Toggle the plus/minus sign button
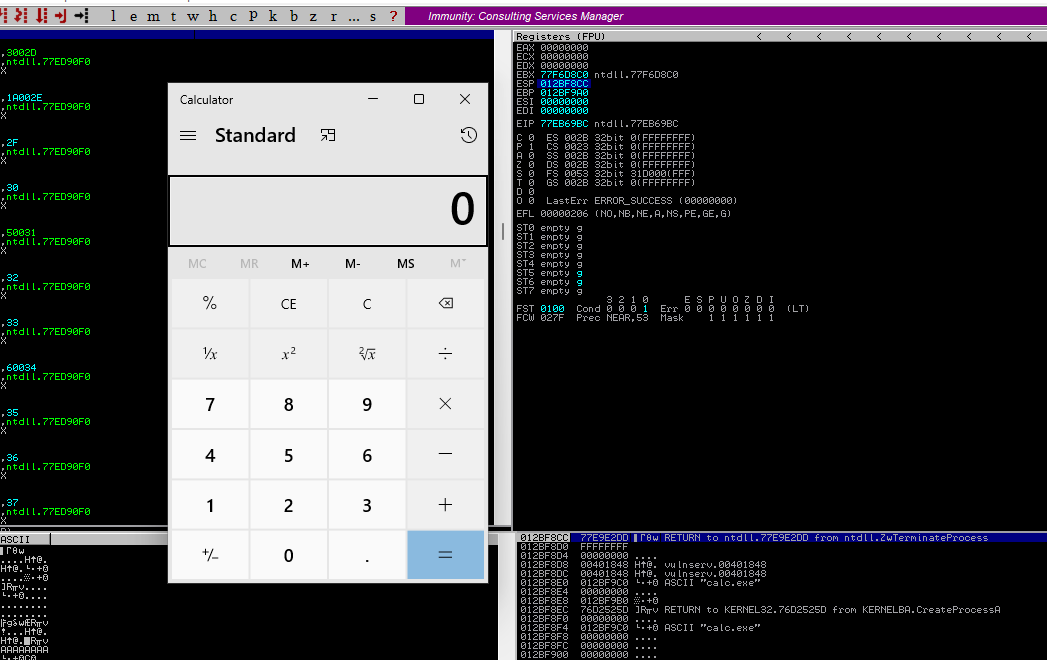This screenshot has width=1047, height=660. coord(210,555)
